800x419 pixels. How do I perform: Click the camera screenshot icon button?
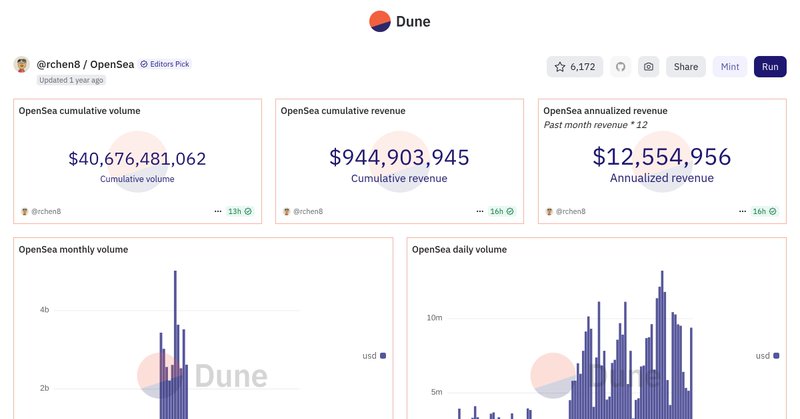coord(648,67)
